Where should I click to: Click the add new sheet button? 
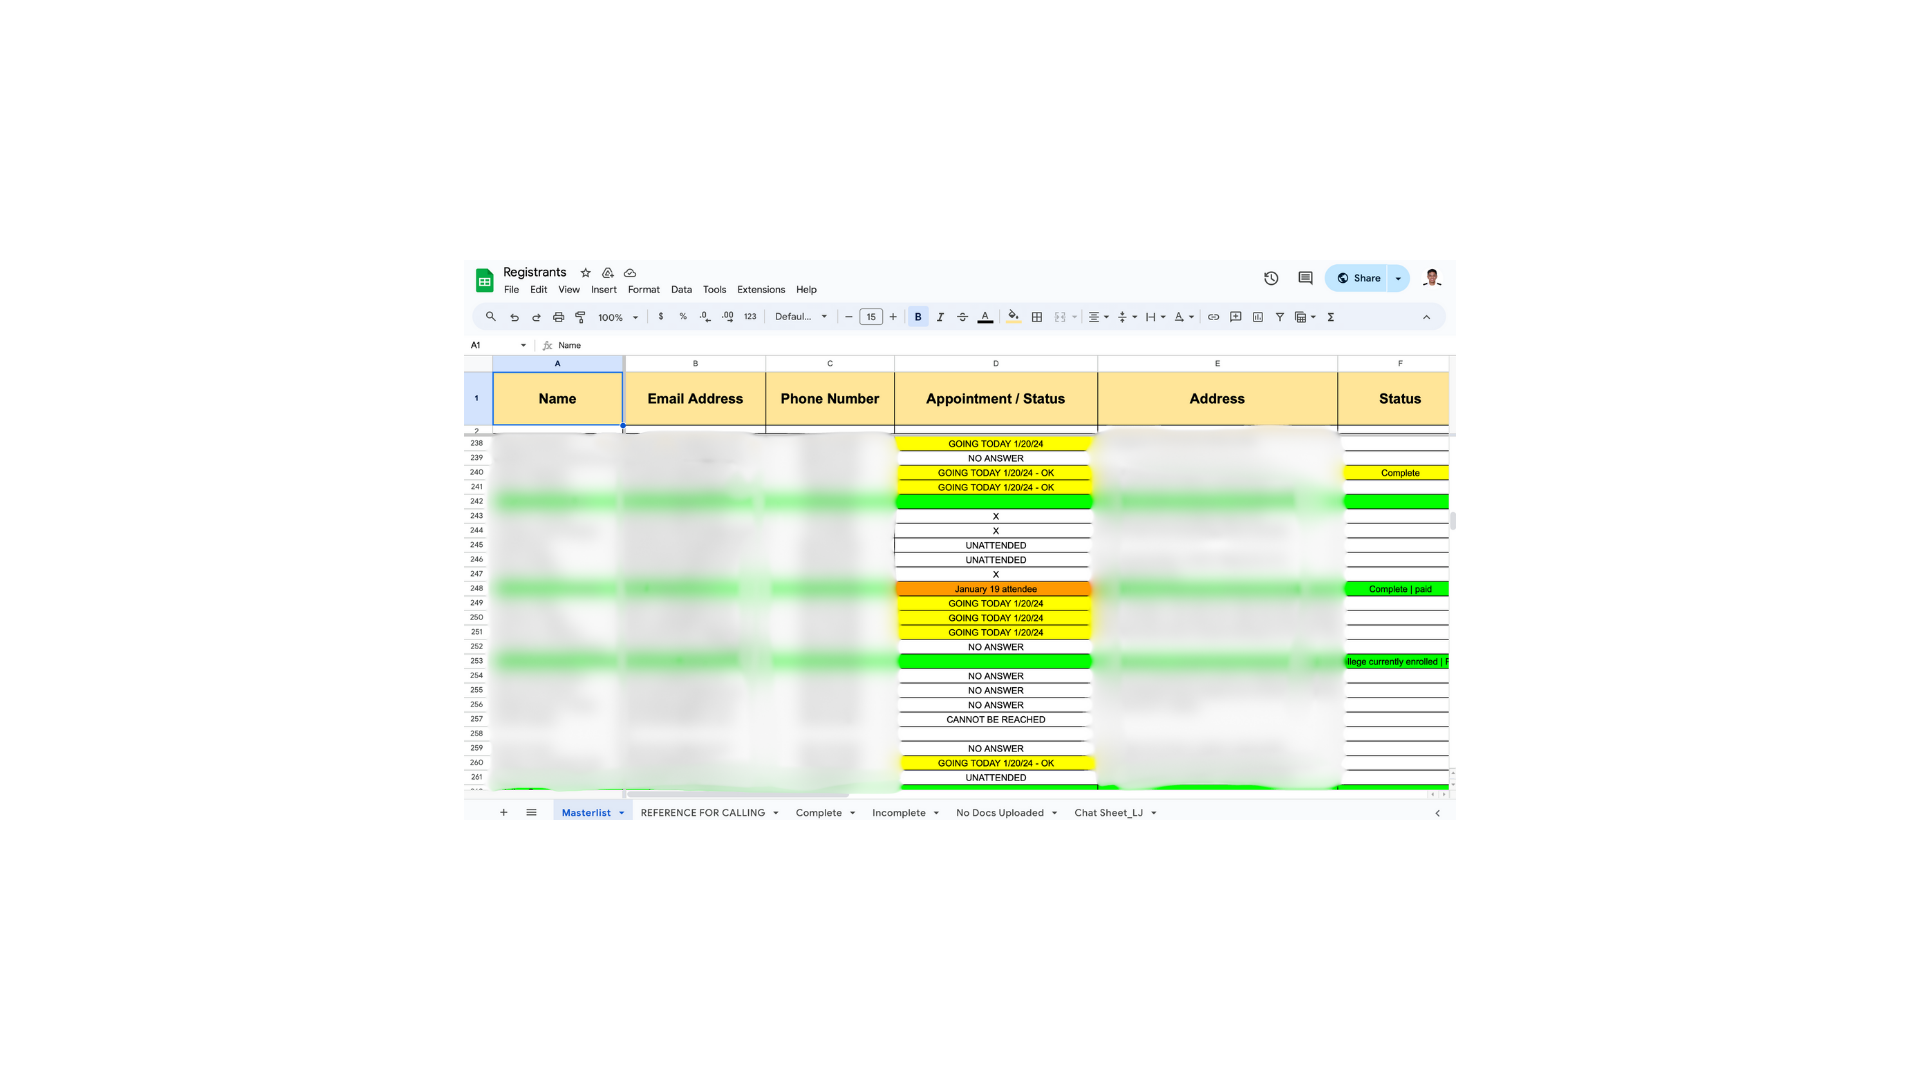[504, 813]
